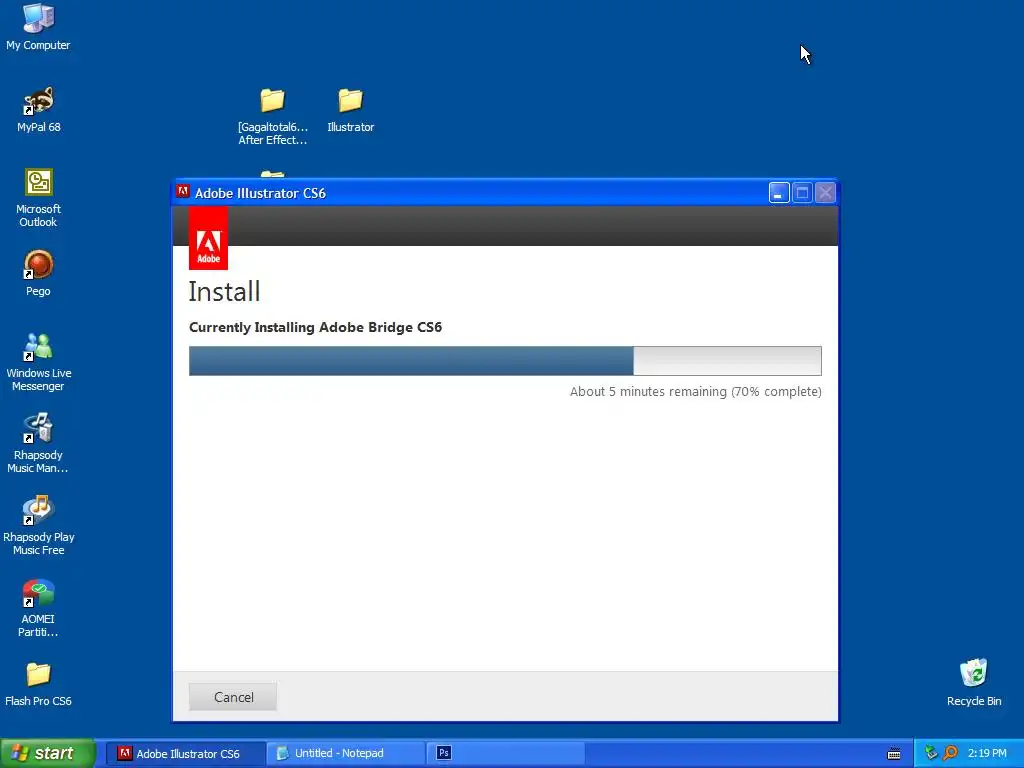Click the Install heading text

pos(224,291)
